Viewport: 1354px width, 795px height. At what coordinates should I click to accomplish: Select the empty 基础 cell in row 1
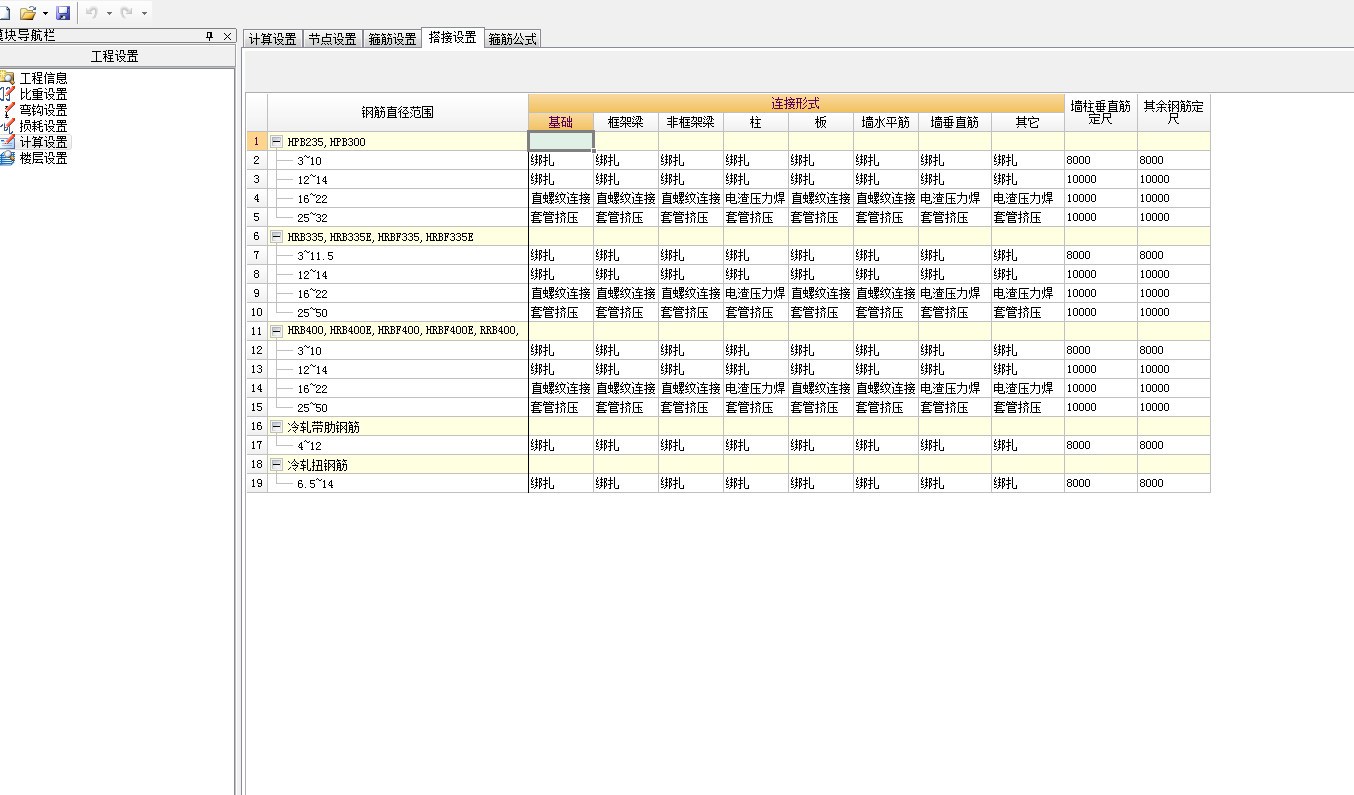click(561, 142)
